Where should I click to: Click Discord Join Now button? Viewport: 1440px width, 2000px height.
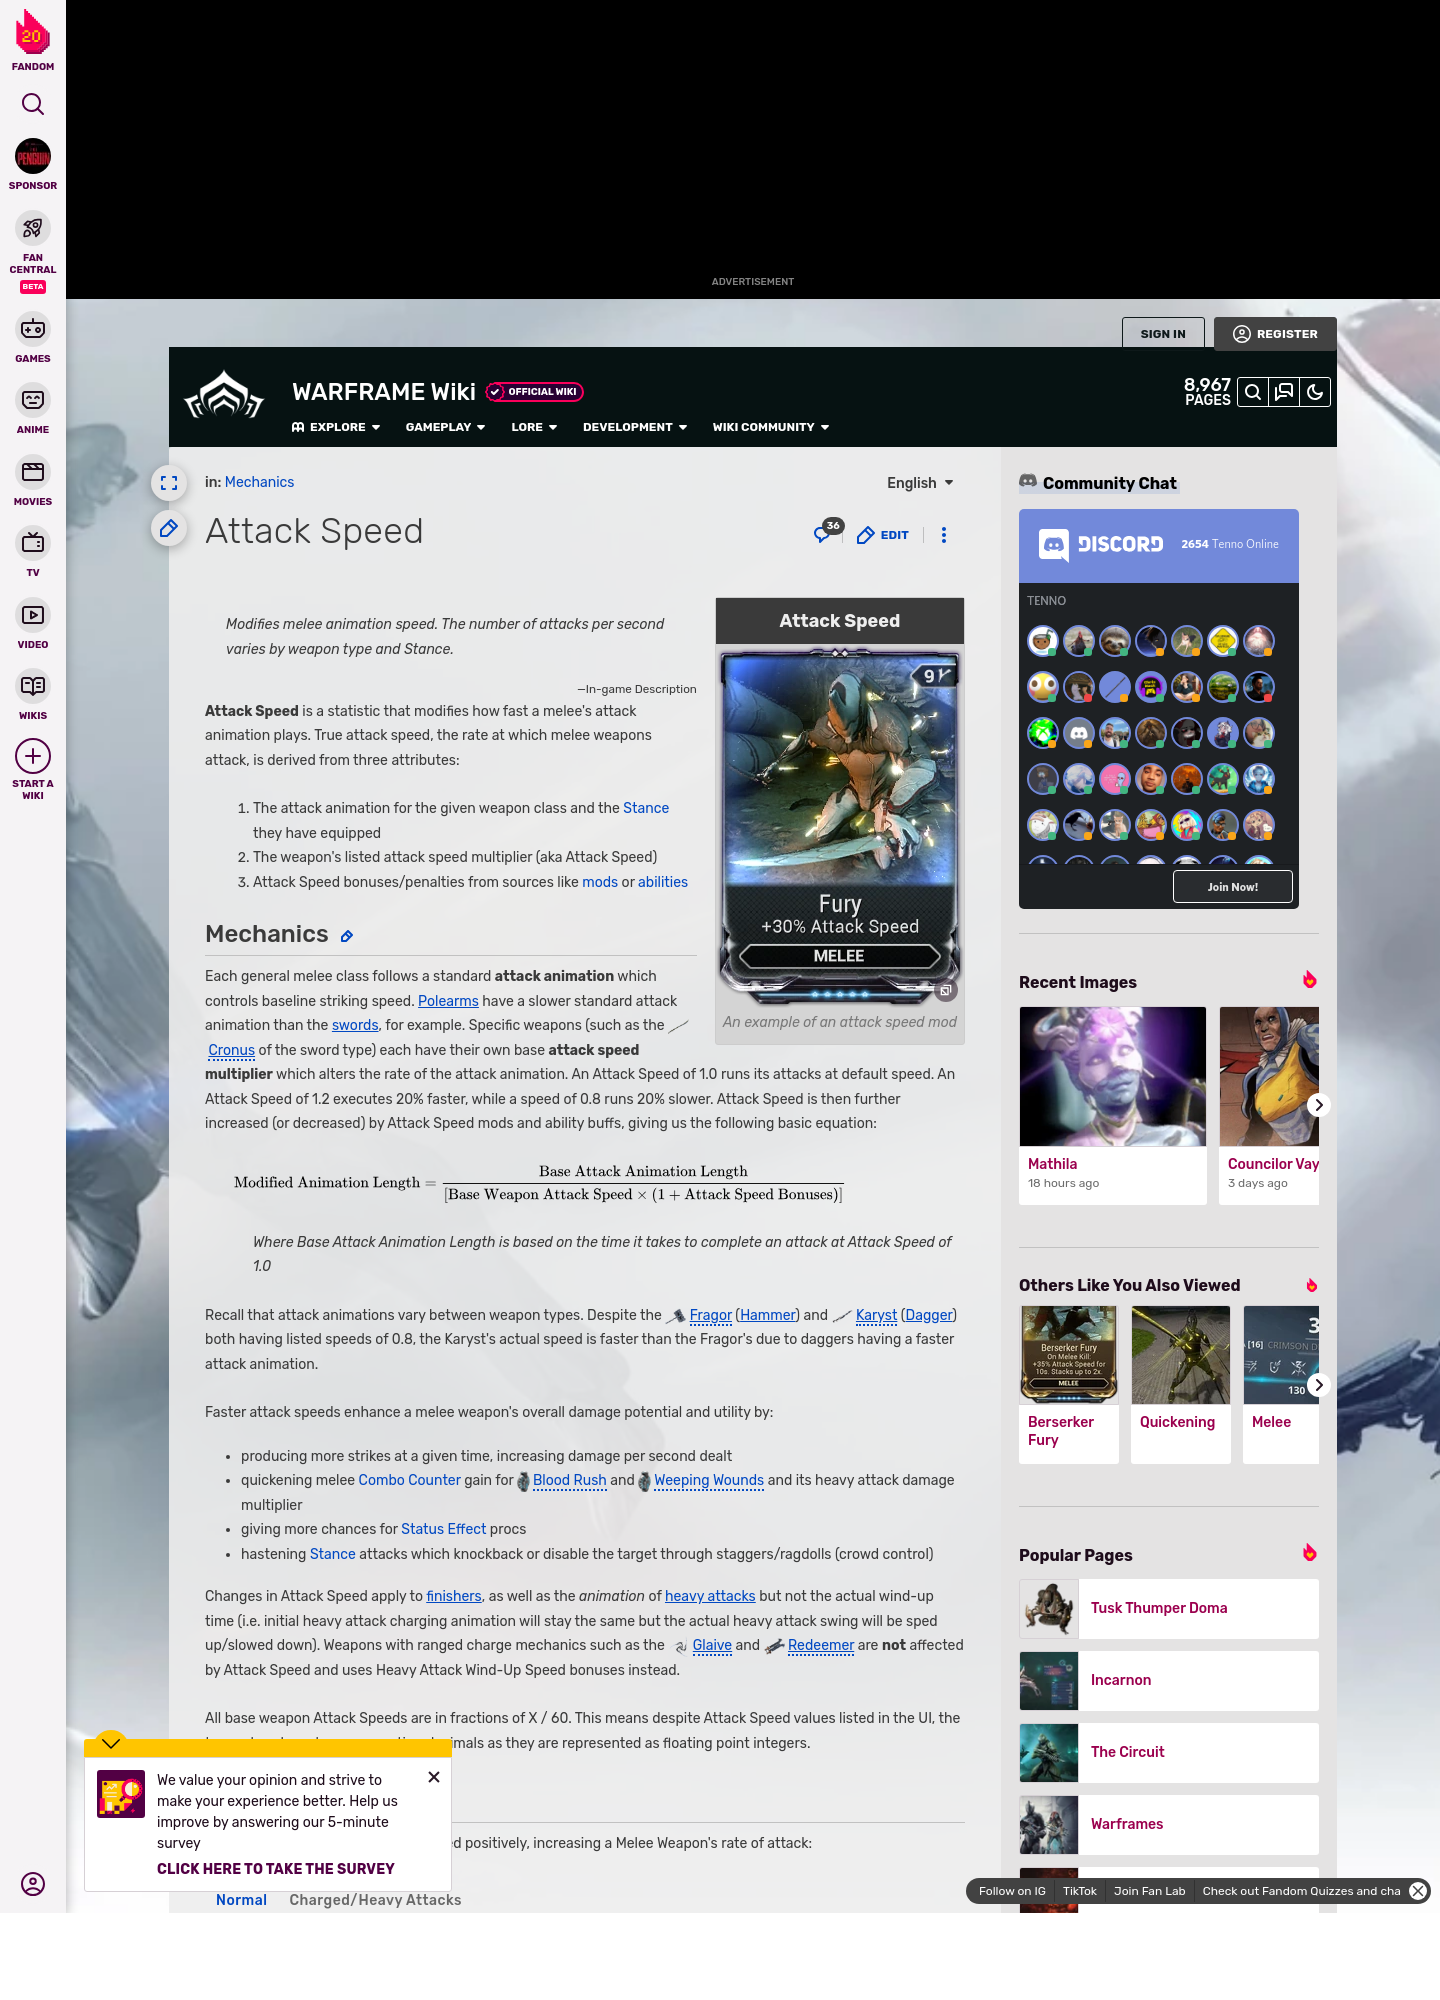1233,887
